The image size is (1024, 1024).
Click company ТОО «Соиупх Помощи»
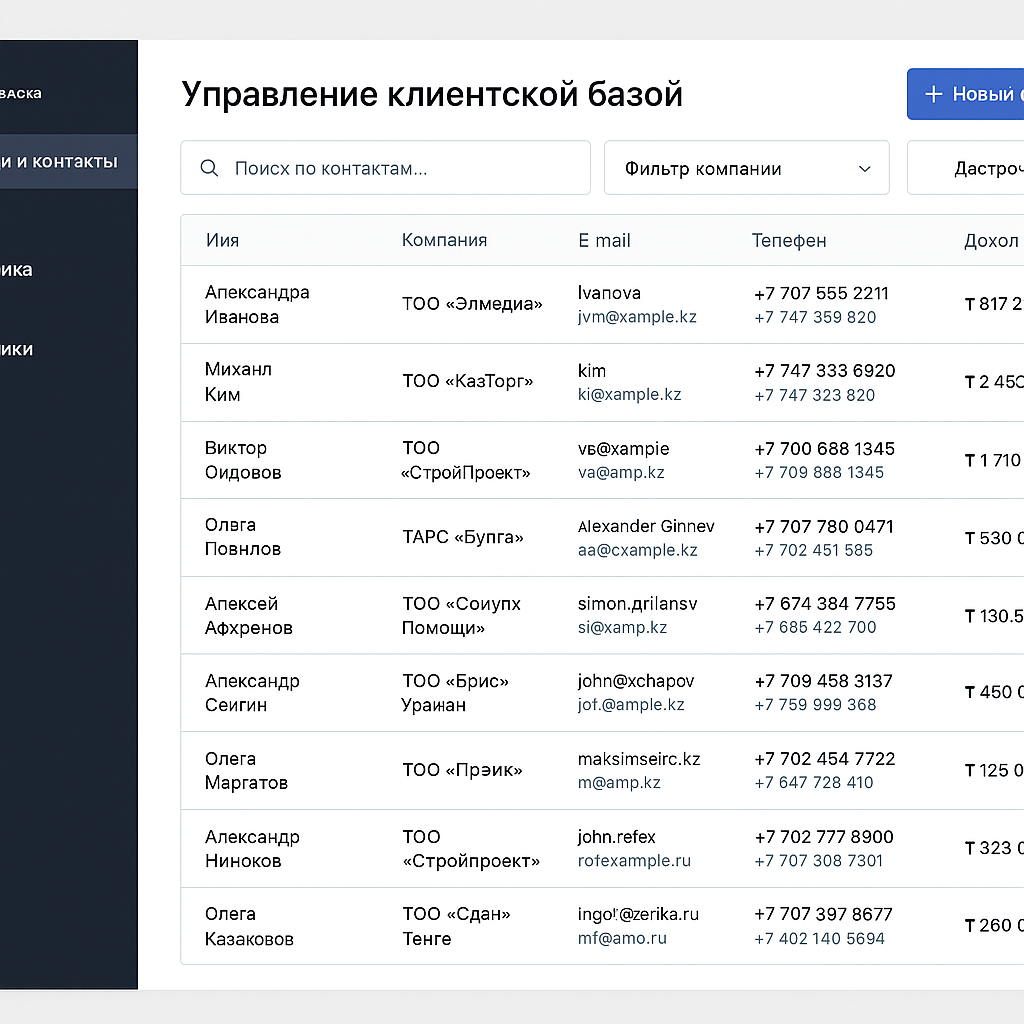[x=461, y=615]
